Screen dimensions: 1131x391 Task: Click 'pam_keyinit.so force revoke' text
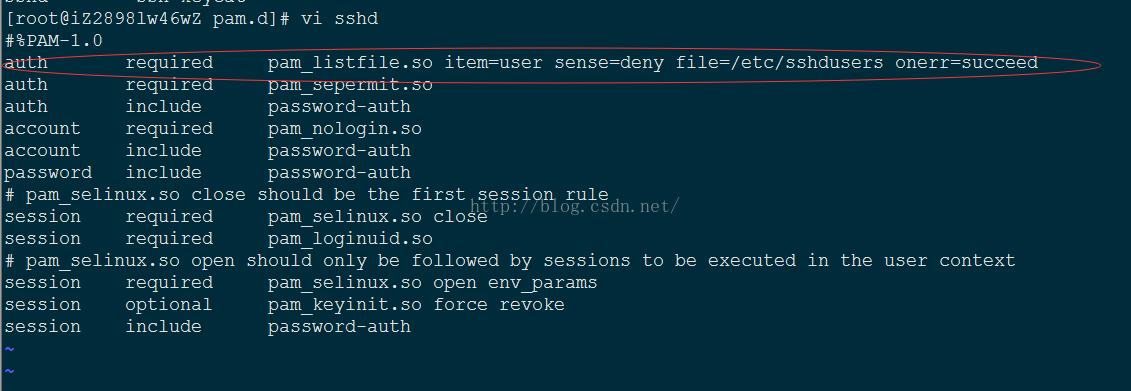tap(416, 305)
